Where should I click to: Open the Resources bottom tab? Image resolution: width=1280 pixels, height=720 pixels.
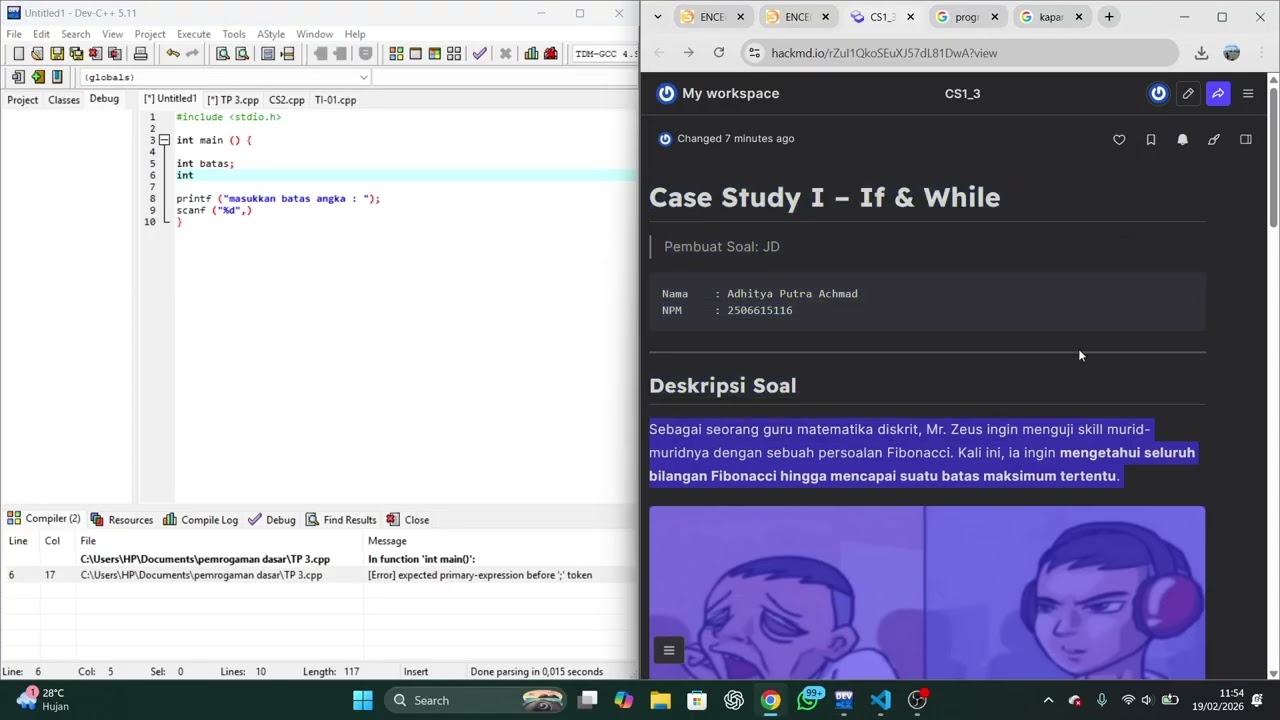pos(121,520)
